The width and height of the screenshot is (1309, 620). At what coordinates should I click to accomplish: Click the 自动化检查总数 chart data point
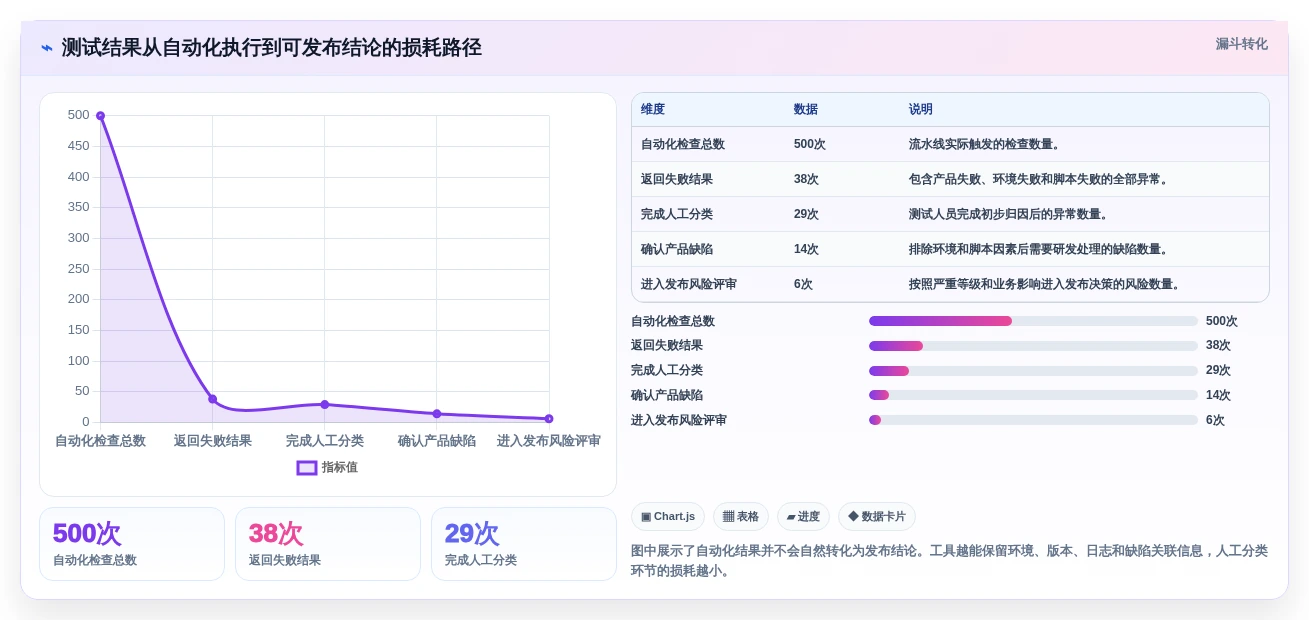click(x=100, y=116)
